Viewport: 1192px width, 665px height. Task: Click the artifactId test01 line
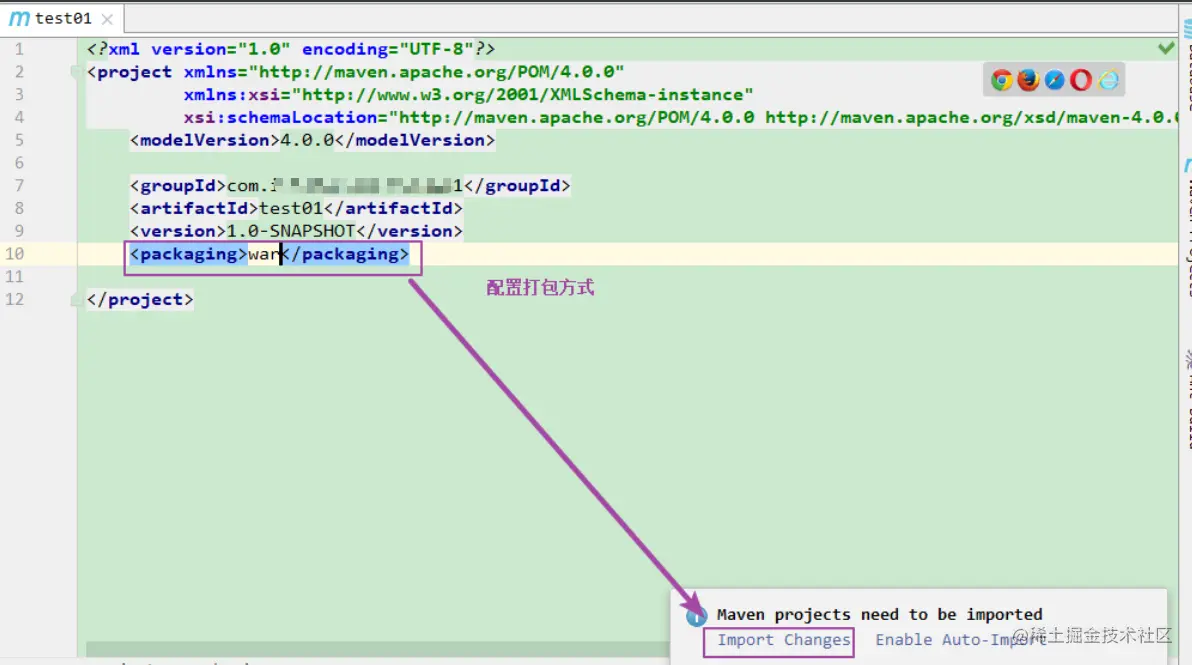(x=296, y=208)
